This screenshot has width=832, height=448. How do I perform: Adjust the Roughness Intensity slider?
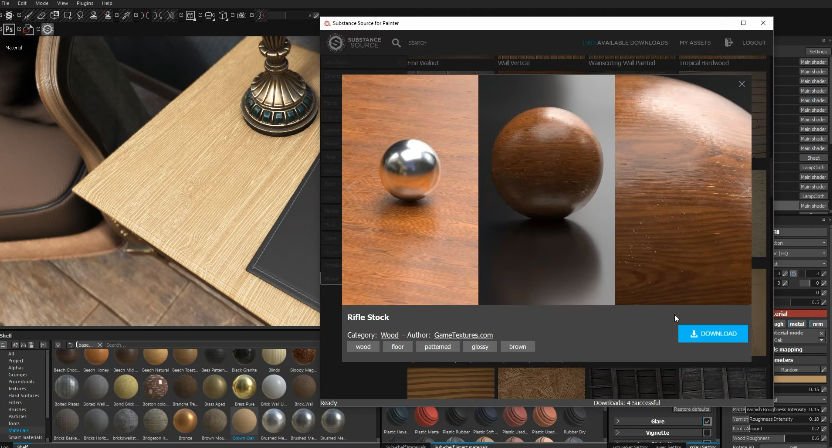(776, 419)
